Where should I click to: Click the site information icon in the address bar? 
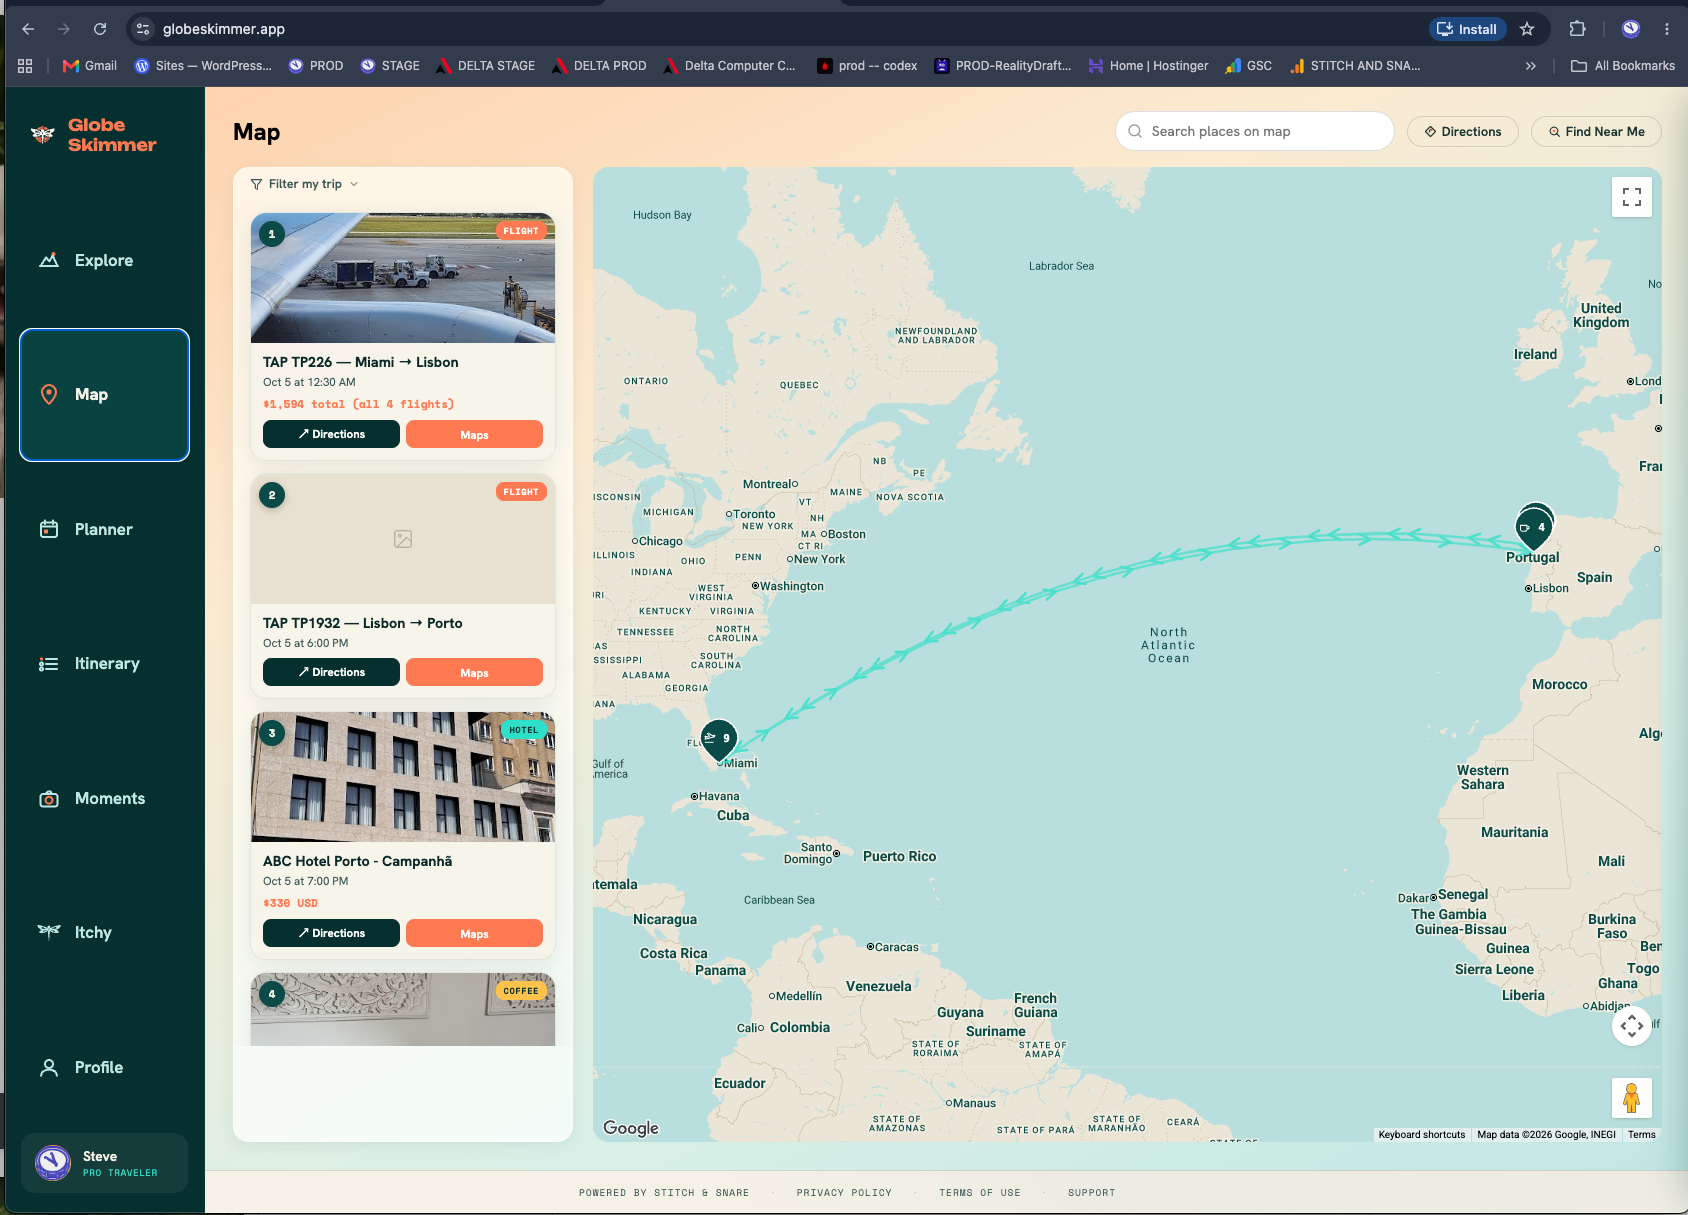tap(143, 29)
